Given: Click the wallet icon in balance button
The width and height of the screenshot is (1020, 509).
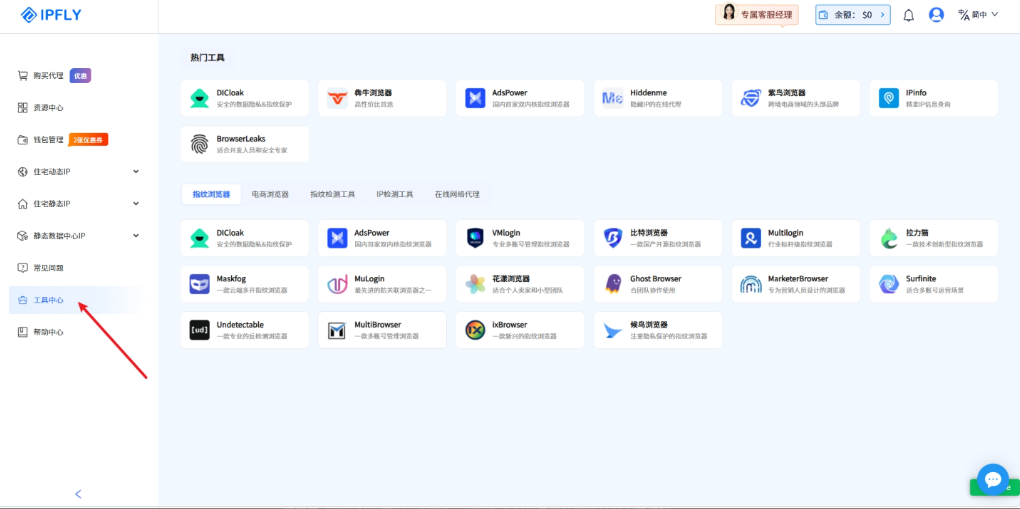Looking at the screenshot, I should (824, 15).
